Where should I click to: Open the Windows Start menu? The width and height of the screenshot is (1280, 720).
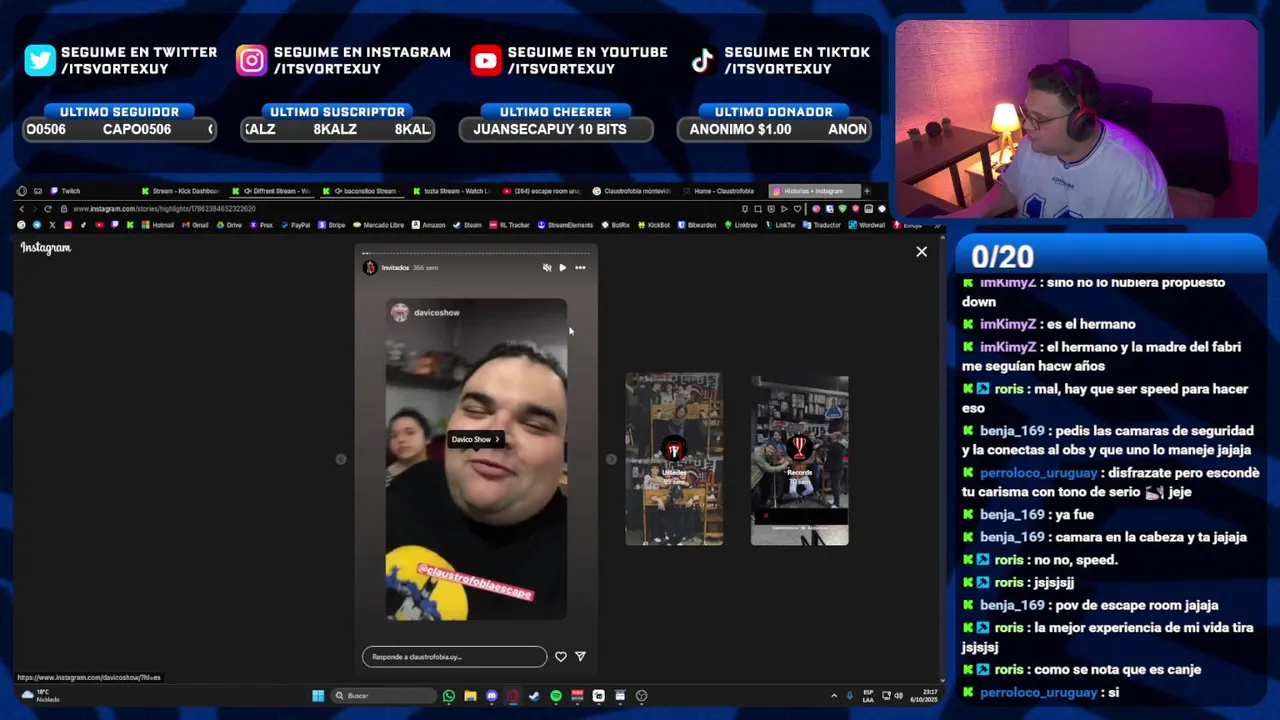tap(318, 695)
